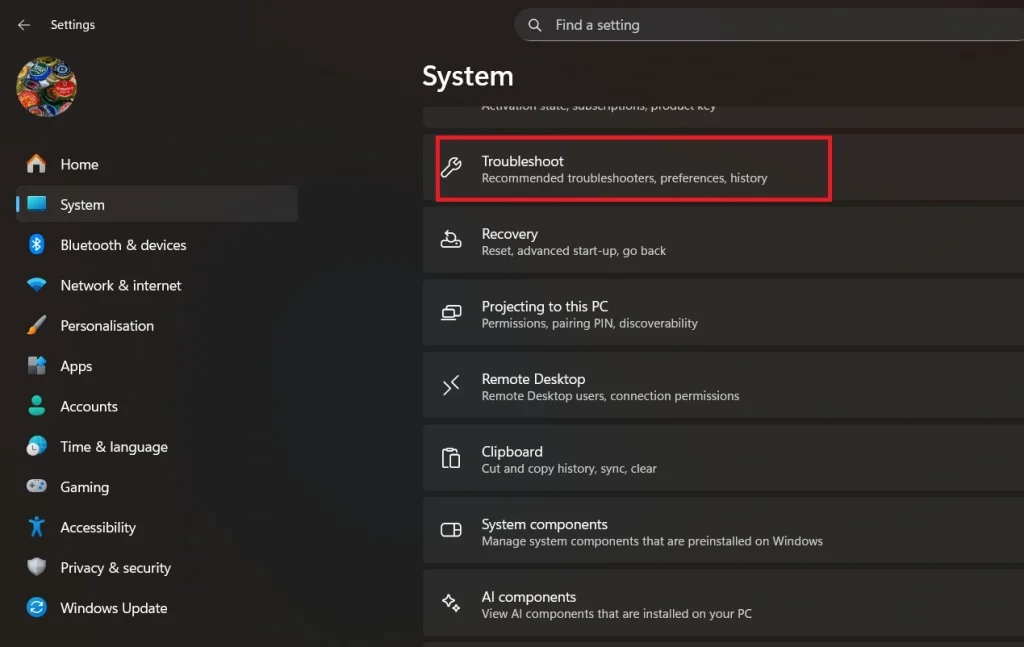Open Time & language settings

pyautogui.click(x=113, y=447)
